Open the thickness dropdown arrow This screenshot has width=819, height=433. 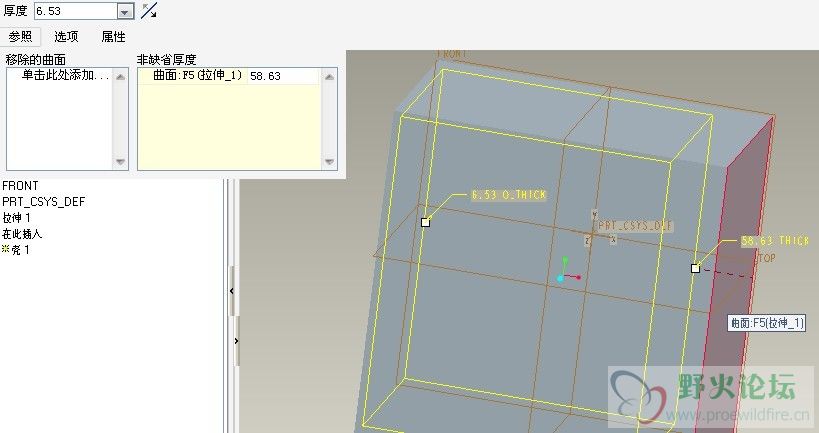tap(125, 11)
